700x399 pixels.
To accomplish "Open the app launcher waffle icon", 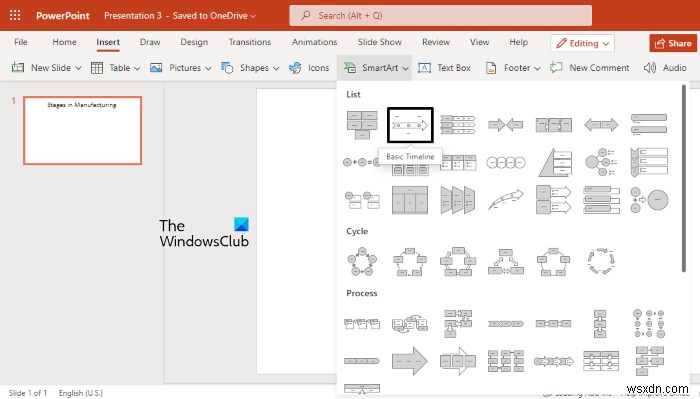I will pos(15,15).
